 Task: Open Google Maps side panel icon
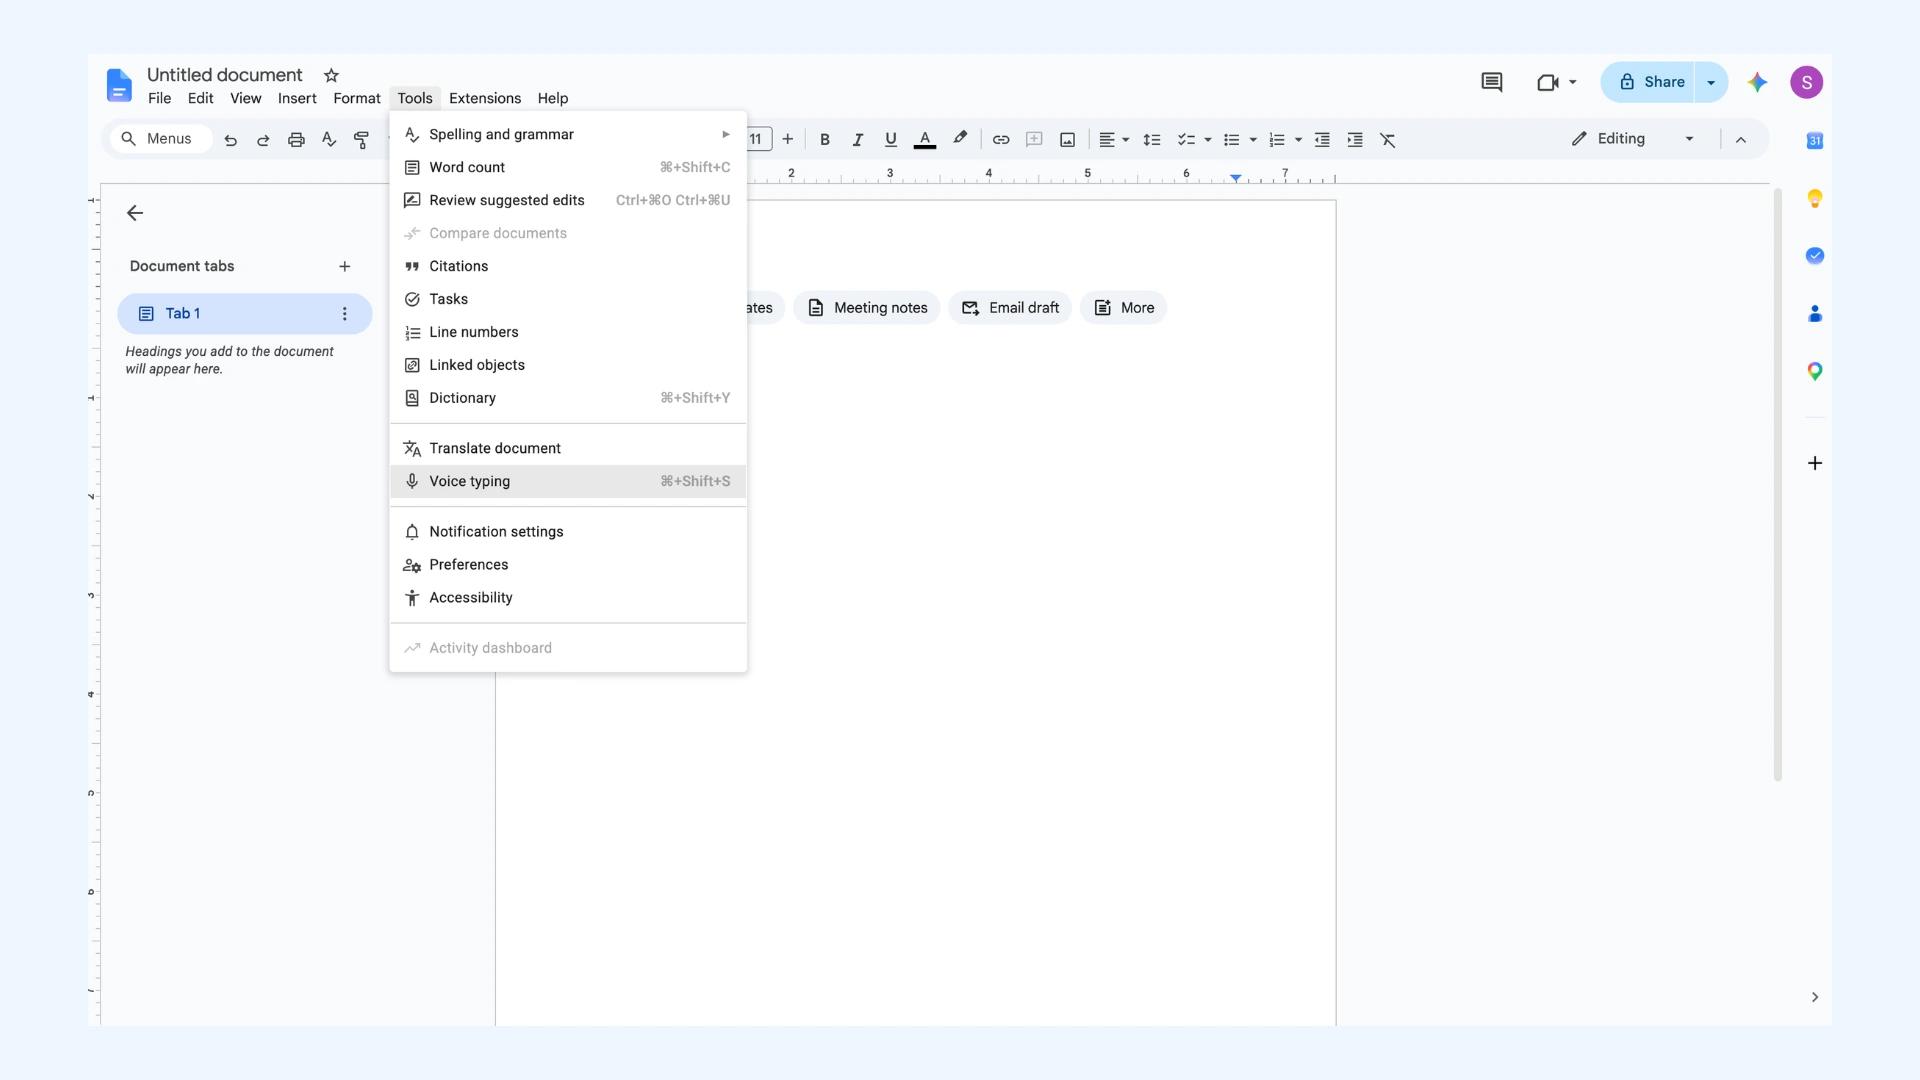coord(1815,372)
